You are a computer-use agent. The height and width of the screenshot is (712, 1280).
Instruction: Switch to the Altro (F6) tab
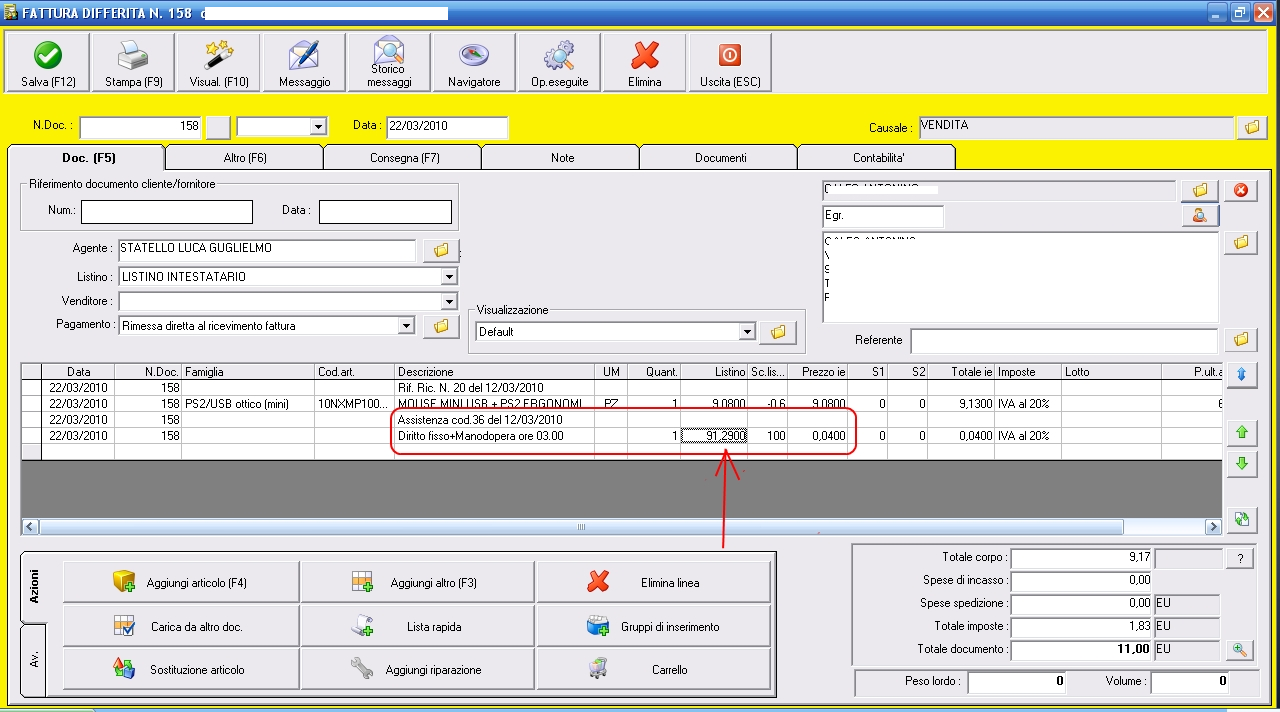point(244,158)
